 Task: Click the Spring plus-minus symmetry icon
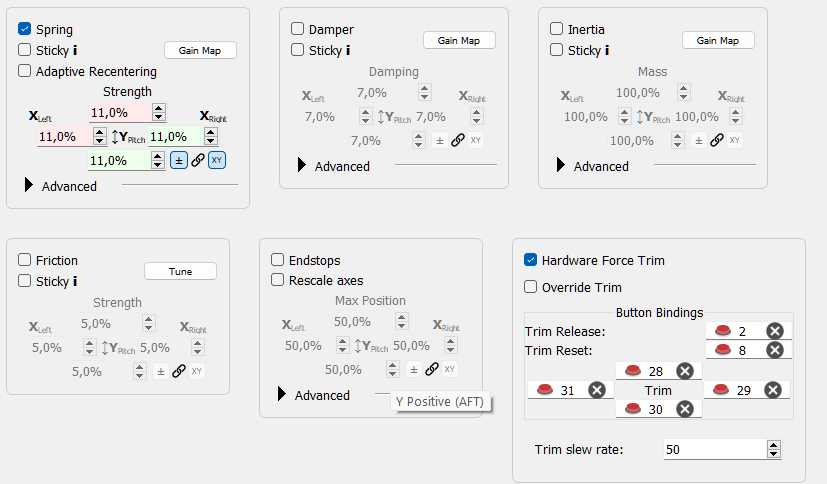(178, 160)
